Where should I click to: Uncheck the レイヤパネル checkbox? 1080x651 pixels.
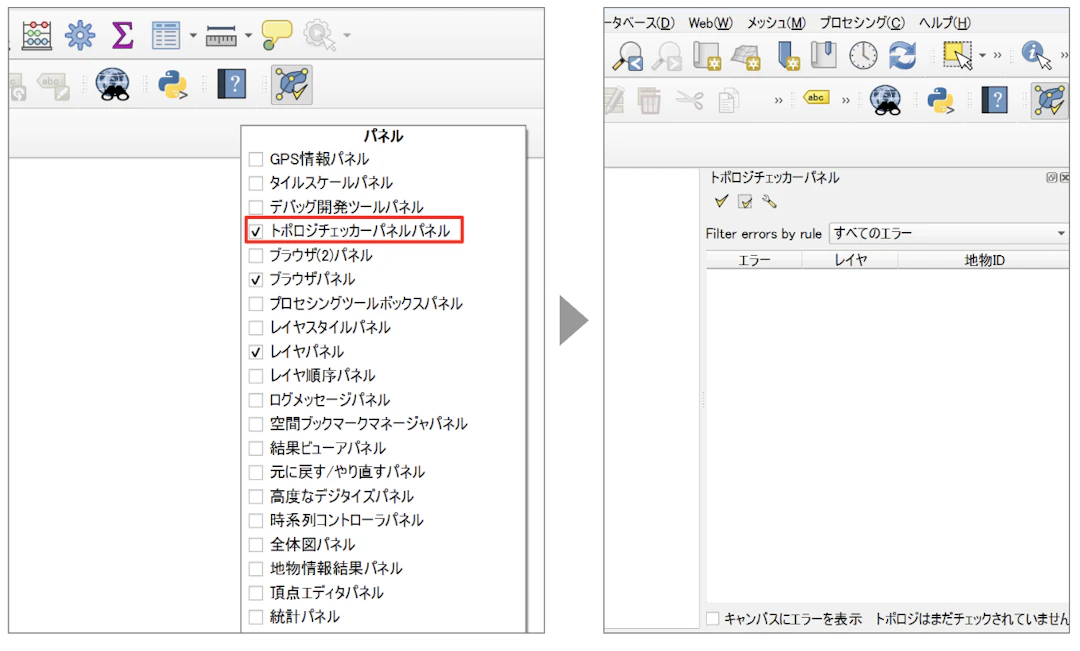click(256, 352)
